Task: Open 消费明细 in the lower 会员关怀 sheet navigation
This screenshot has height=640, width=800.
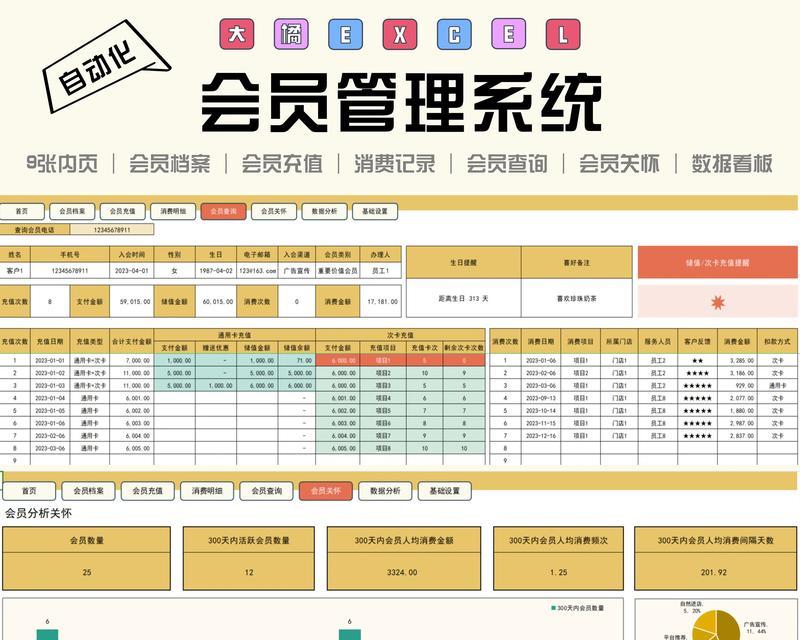Action: click(207, 491)
